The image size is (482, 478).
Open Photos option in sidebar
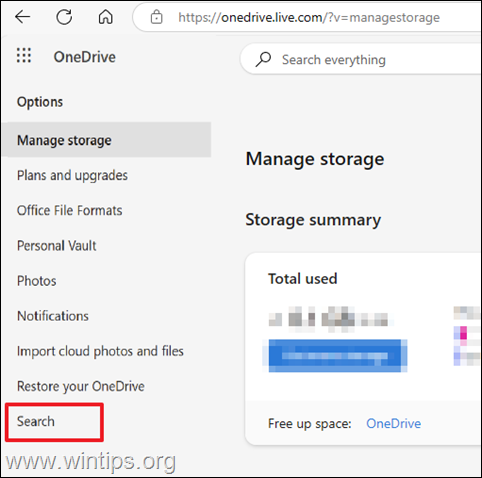(x=37, y=281)
